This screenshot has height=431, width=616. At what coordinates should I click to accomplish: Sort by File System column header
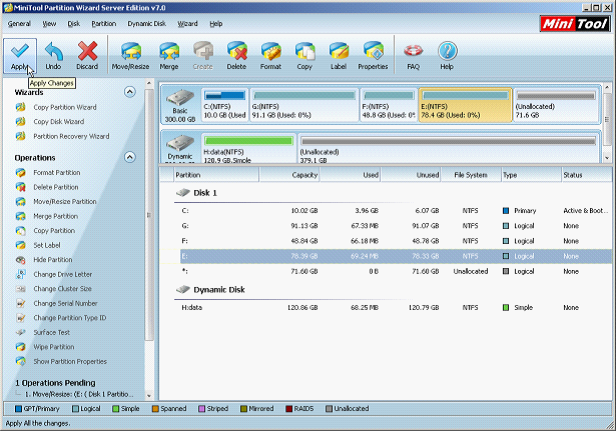click(x=471, y=175)
